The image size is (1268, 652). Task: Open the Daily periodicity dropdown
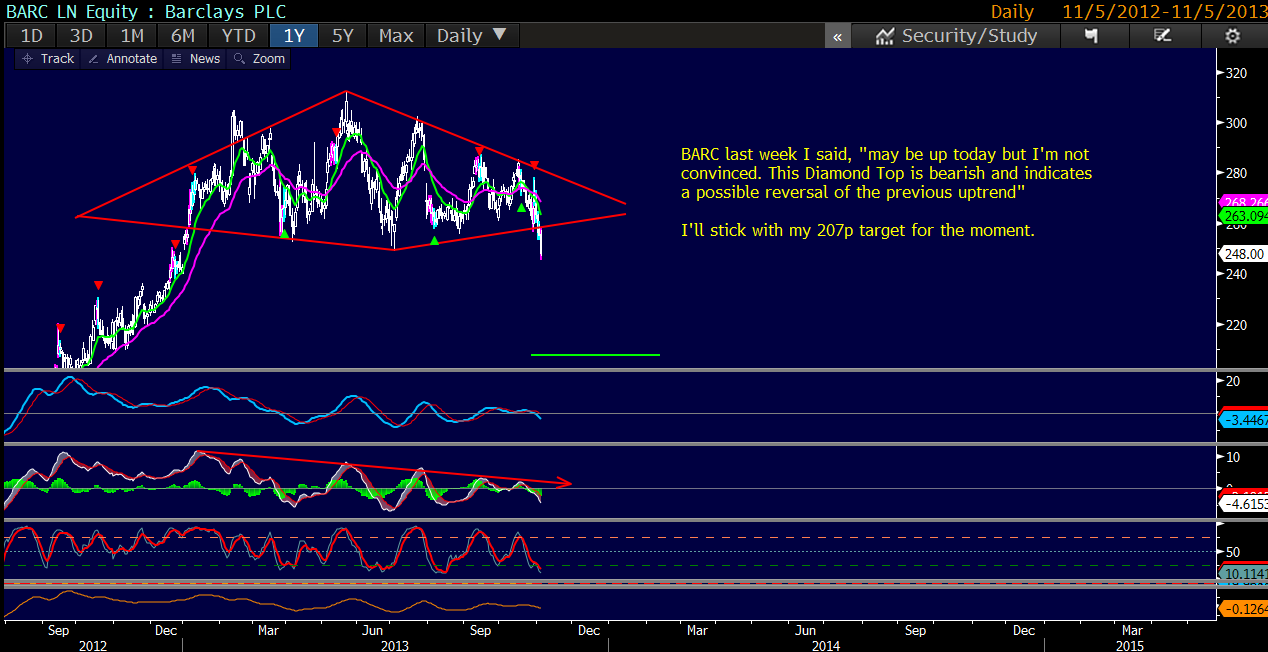click(x=472, y=36)
